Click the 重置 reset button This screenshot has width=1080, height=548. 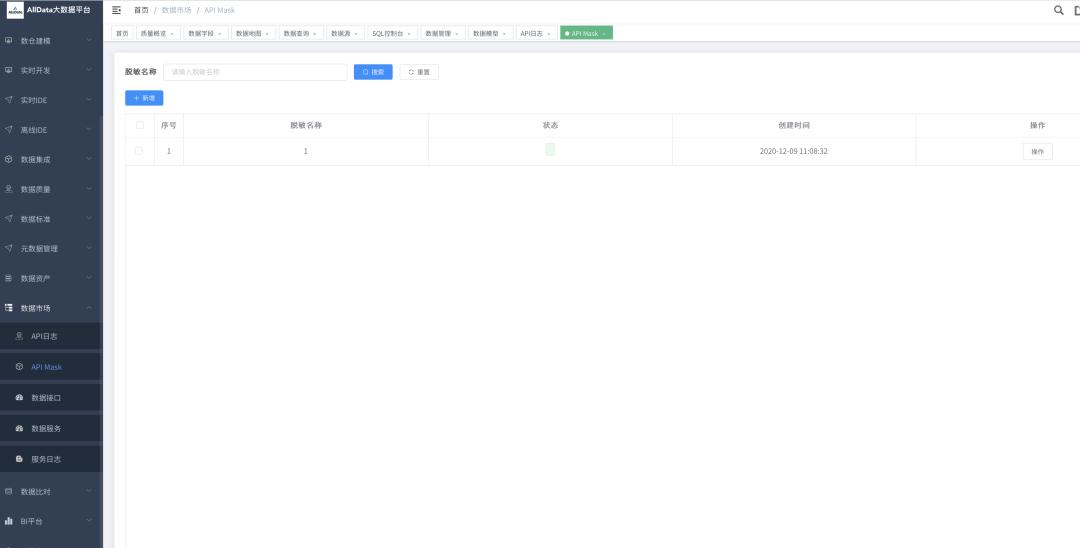click(419, 72)
